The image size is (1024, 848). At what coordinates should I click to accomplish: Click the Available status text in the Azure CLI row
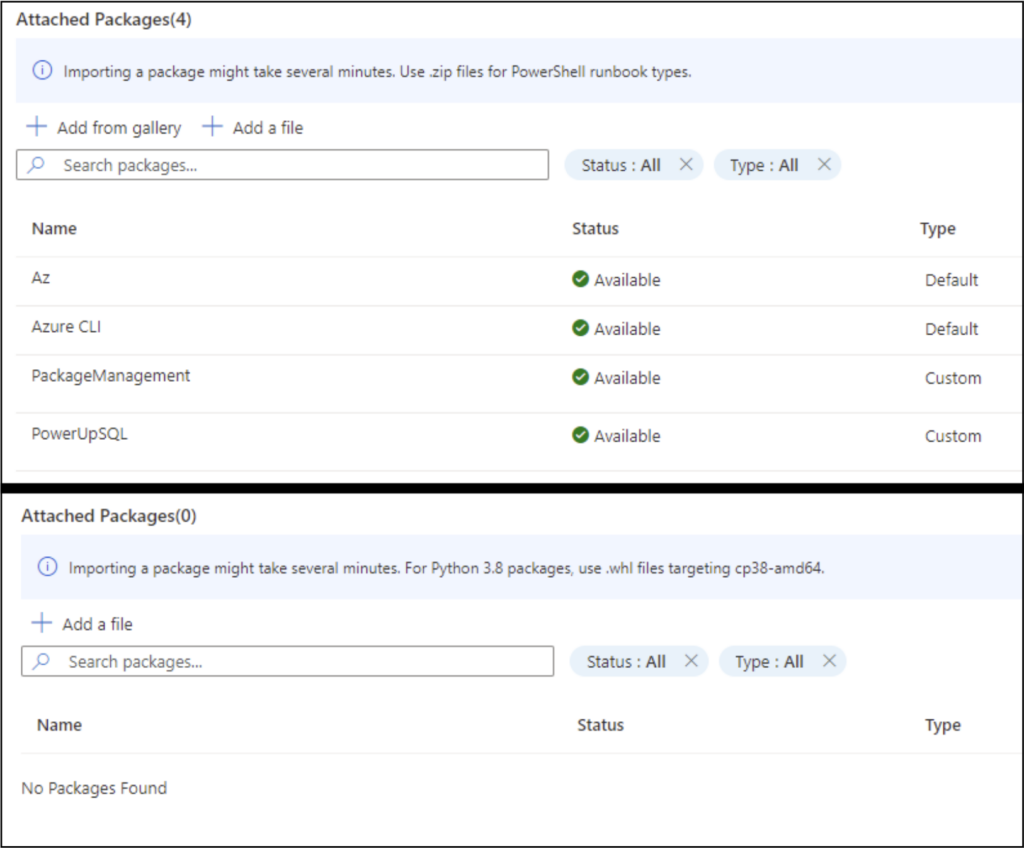[627, 329]
